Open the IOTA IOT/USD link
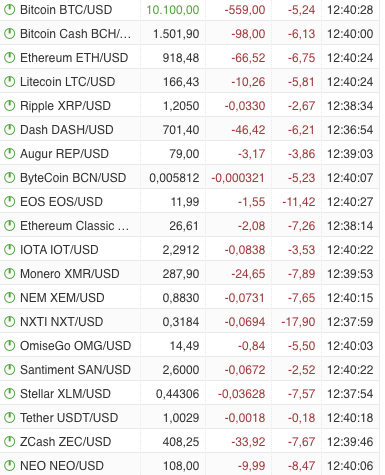The height and width of the screenshot is (475, 385). click(59, 250)
